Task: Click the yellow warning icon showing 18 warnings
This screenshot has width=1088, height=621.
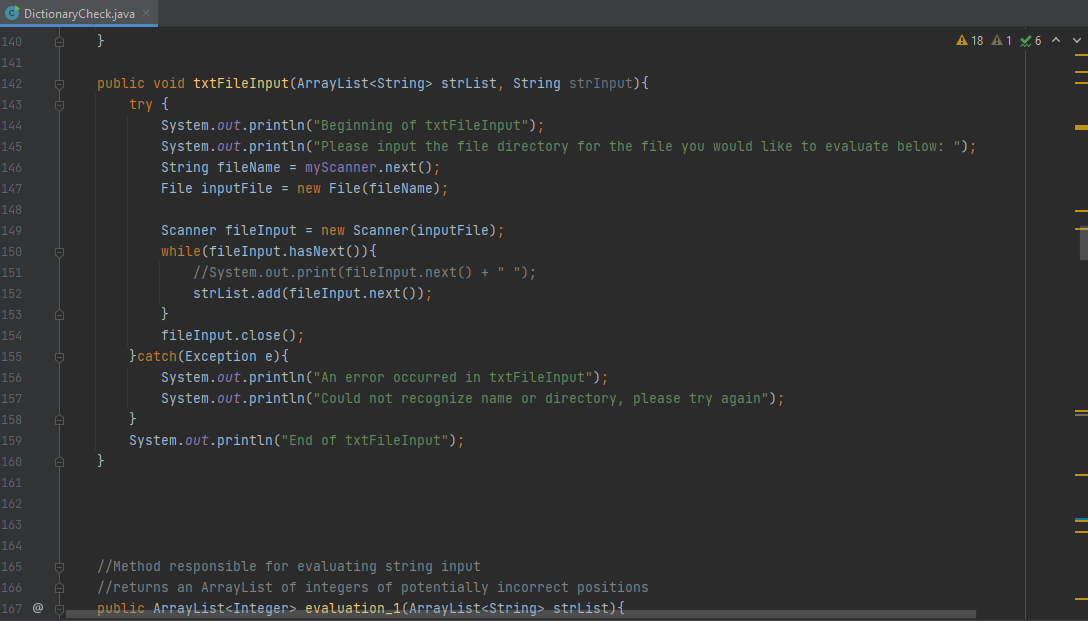Action: (962, 41)
